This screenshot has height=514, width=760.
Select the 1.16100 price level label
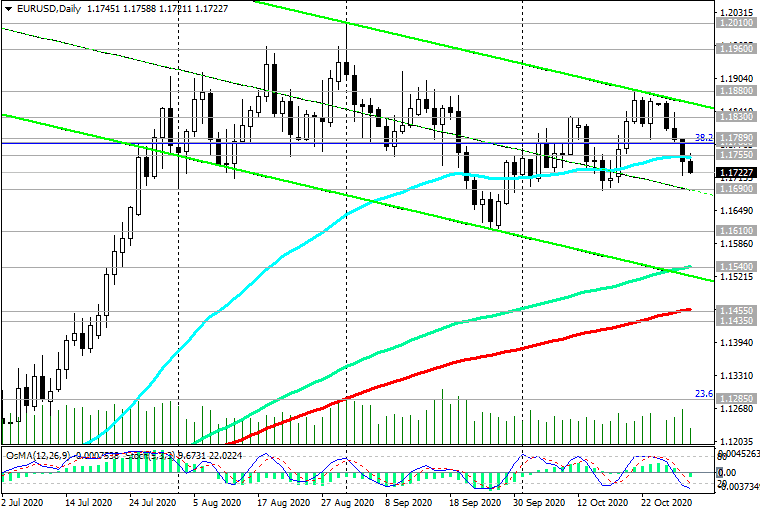[736, 231]
